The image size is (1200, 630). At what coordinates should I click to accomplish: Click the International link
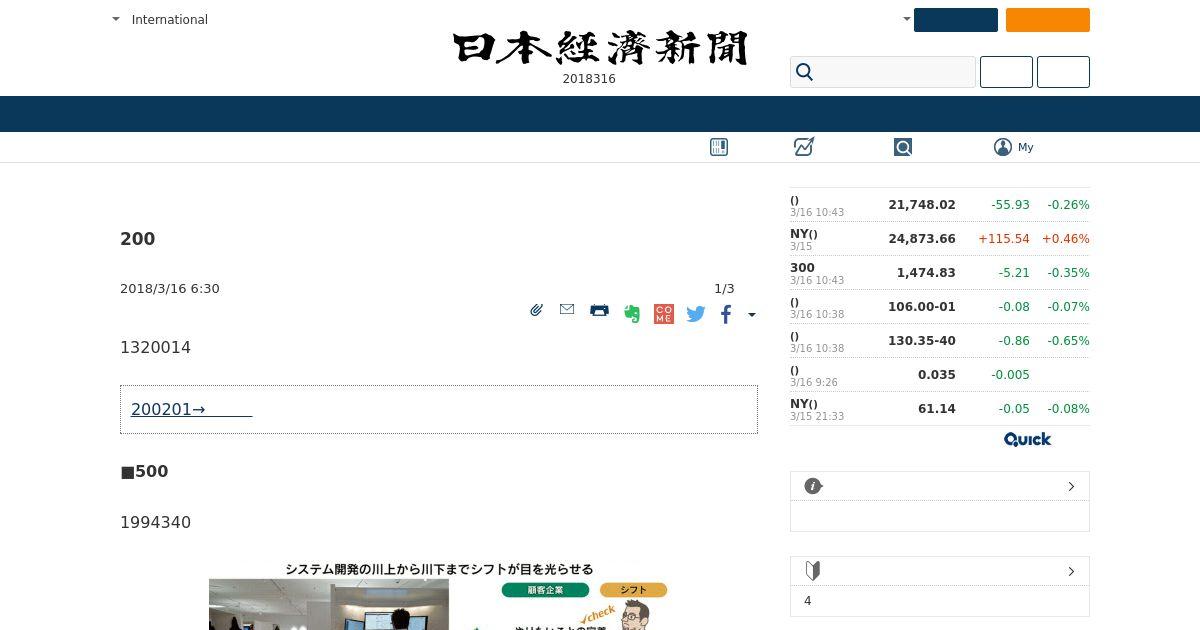[170, 19]
